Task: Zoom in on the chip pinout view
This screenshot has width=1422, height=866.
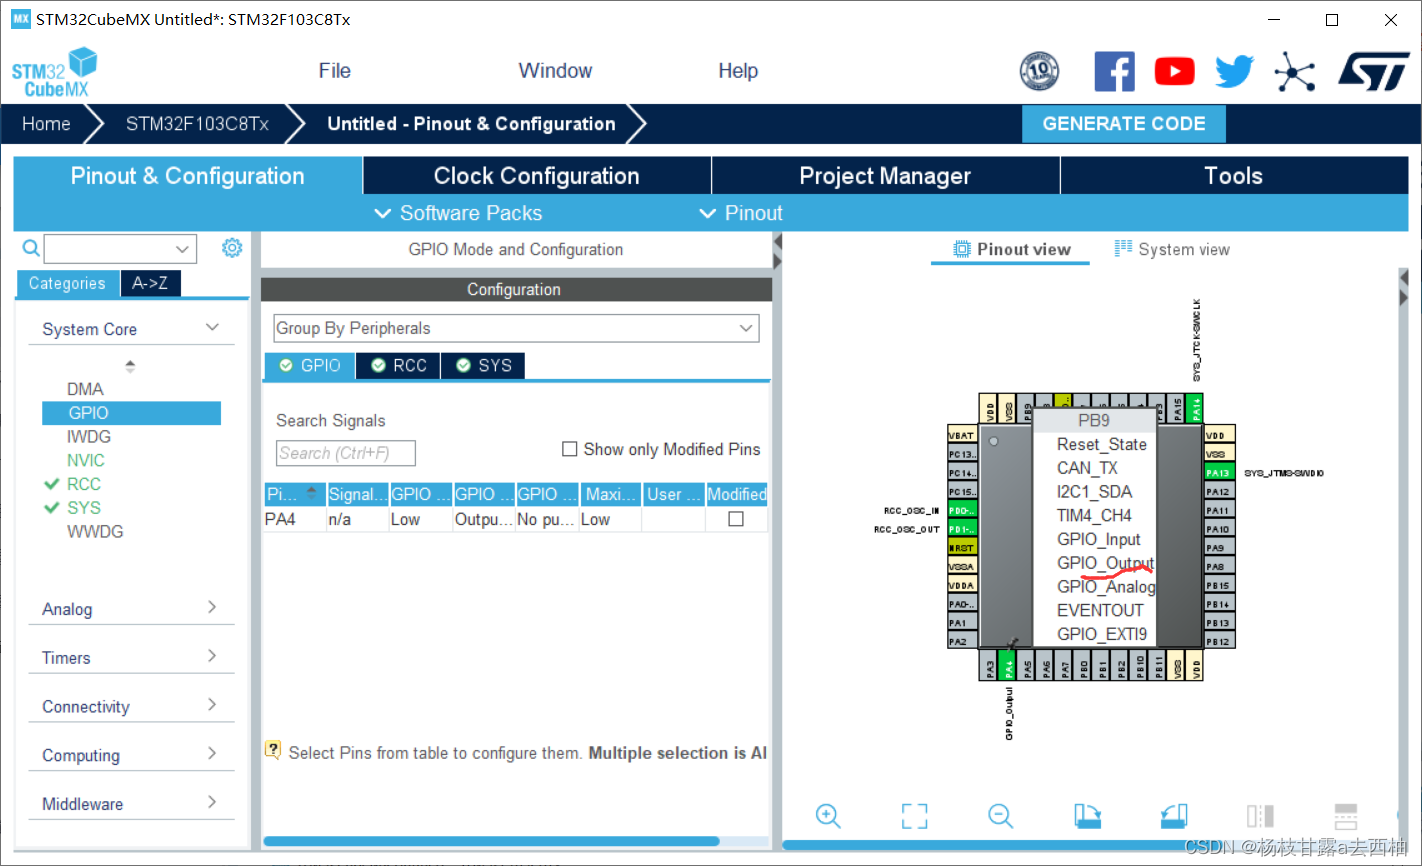Action: (828, 815)
